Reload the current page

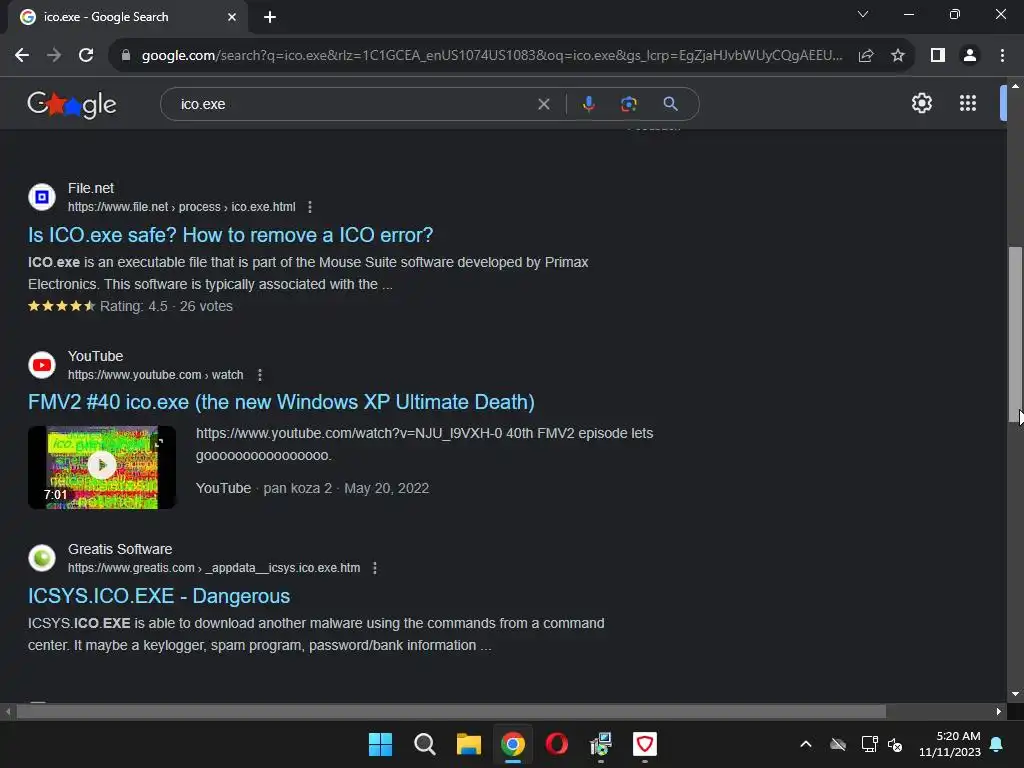click(x=86, y=56)
